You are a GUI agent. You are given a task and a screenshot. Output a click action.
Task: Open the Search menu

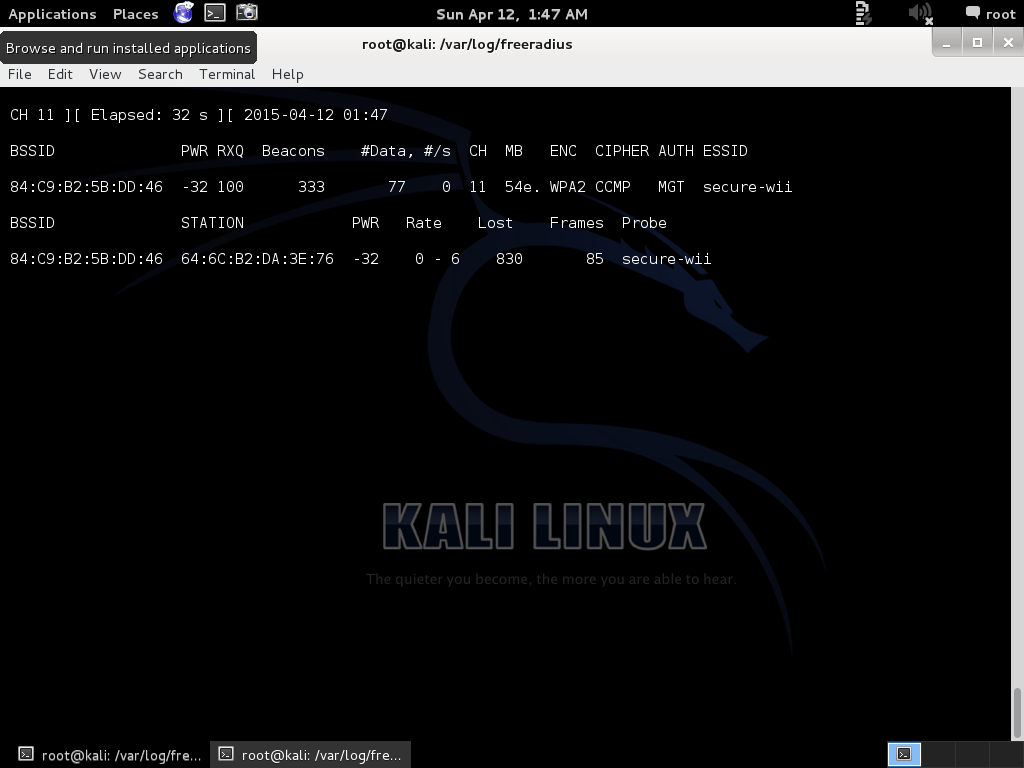[x=160, y=74]
